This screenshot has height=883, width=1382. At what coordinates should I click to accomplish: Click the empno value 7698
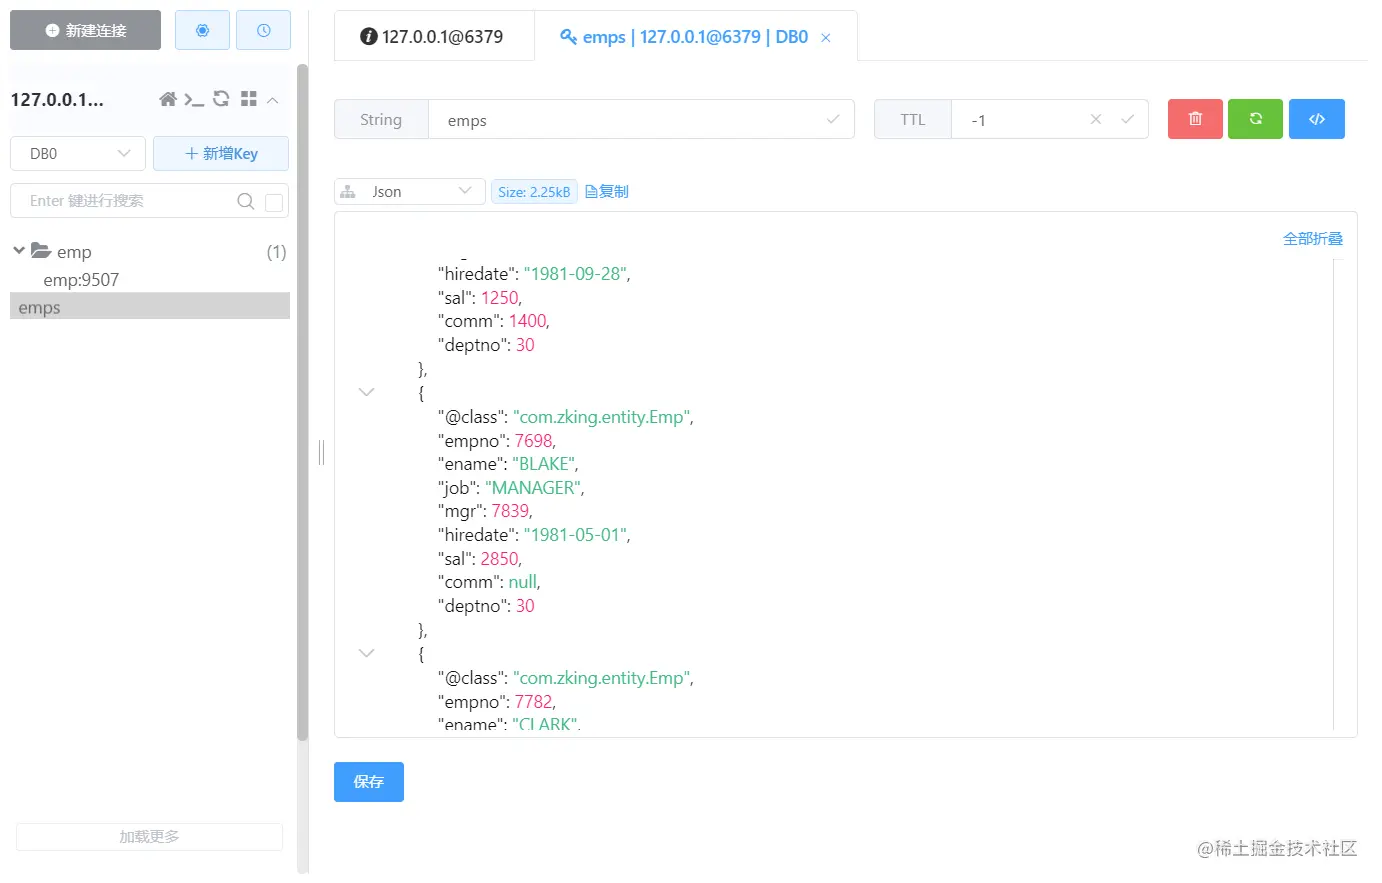click(534, 441)
